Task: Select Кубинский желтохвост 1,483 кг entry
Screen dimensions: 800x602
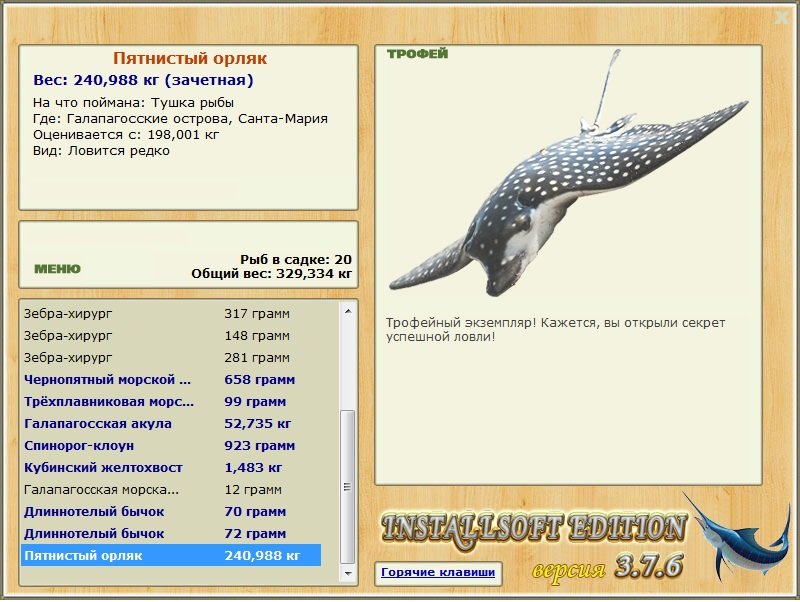Action: click(171, 468)
